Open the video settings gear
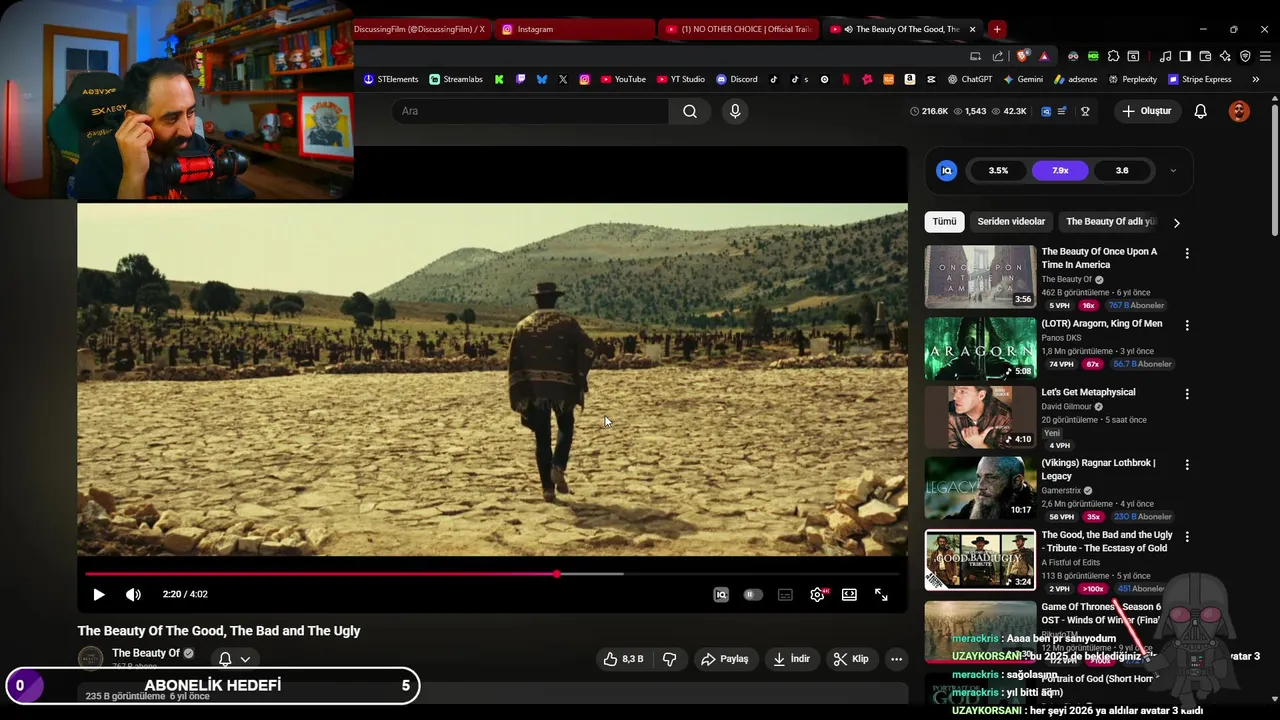This screenshot has height=720, width=1280. 817,594
